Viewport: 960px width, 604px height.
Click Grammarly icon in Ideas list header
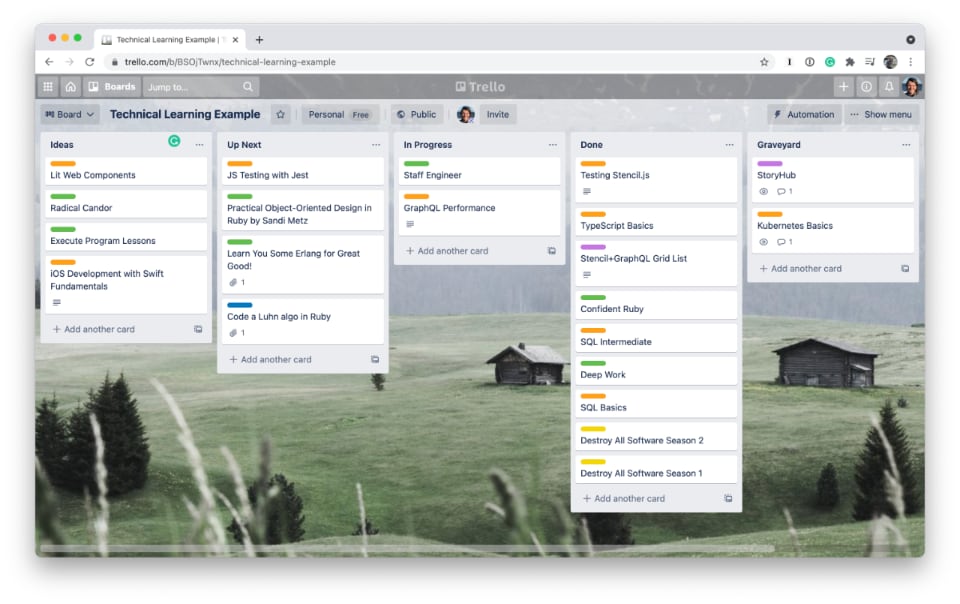pyautogui.click(x=174, y=141)
